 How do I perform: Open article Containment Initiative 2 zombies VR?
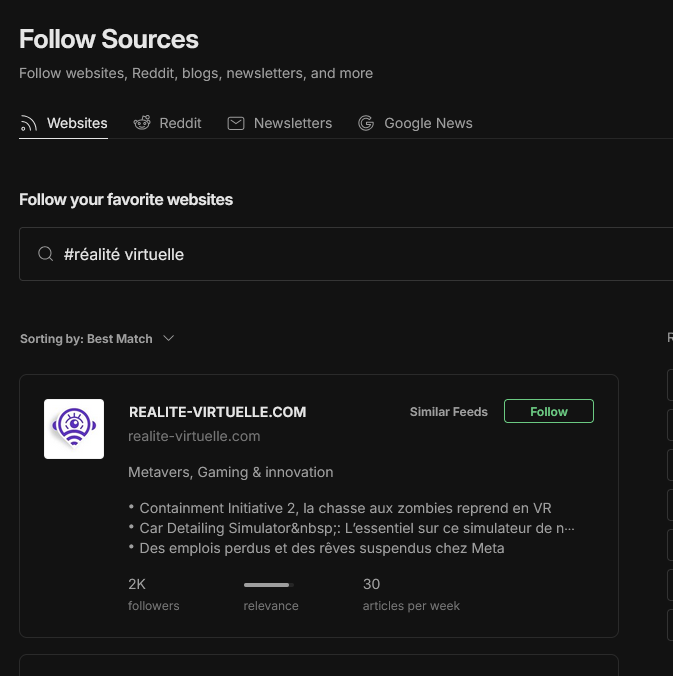coord(345,508)
